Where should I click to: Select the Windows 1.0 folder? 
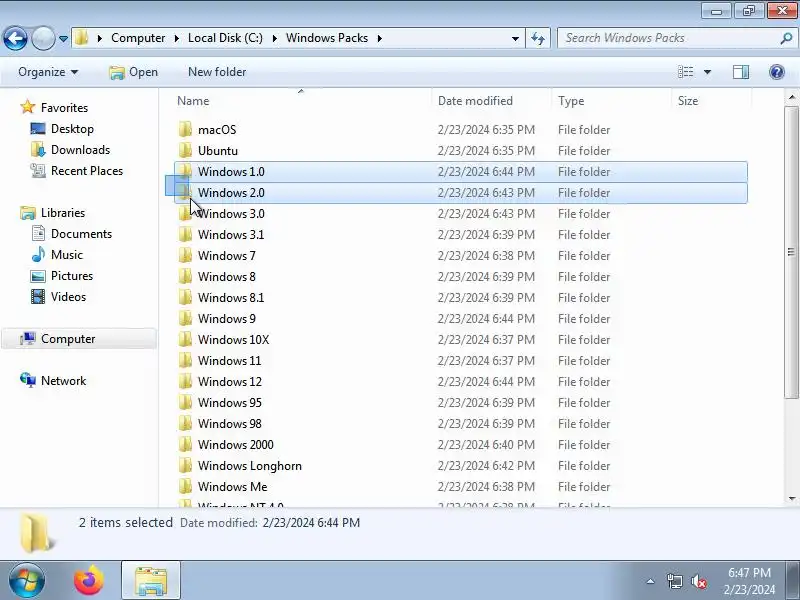click(461, 171)
